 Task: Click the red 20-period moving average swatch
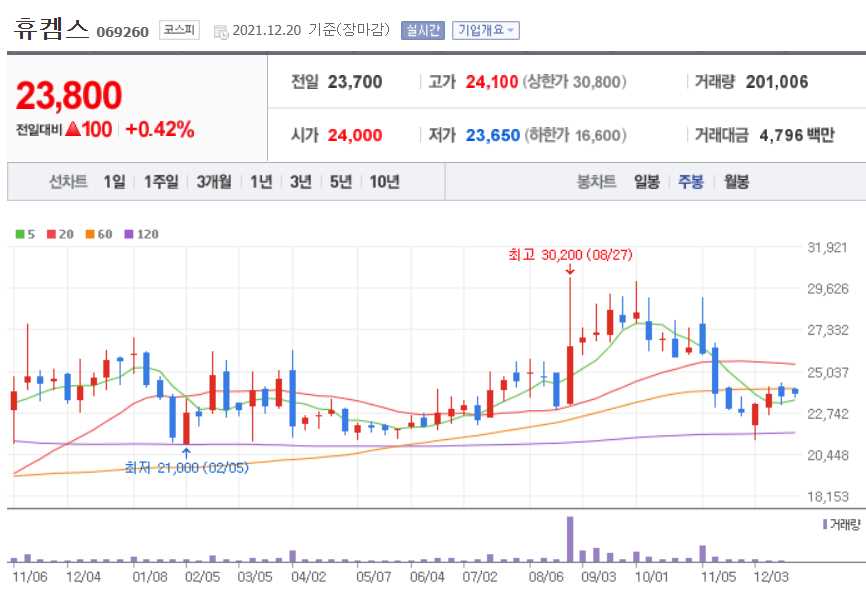coord(51,234)
